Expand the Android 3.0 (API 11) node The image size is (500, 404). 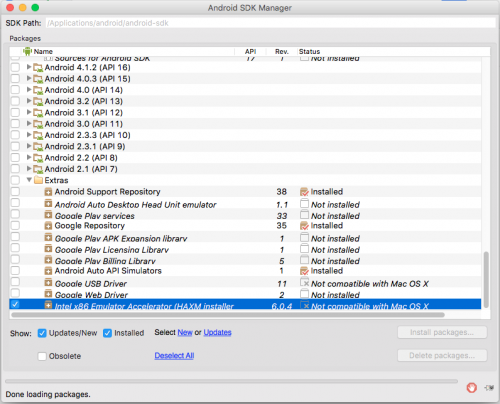click(x=29, y=123)
